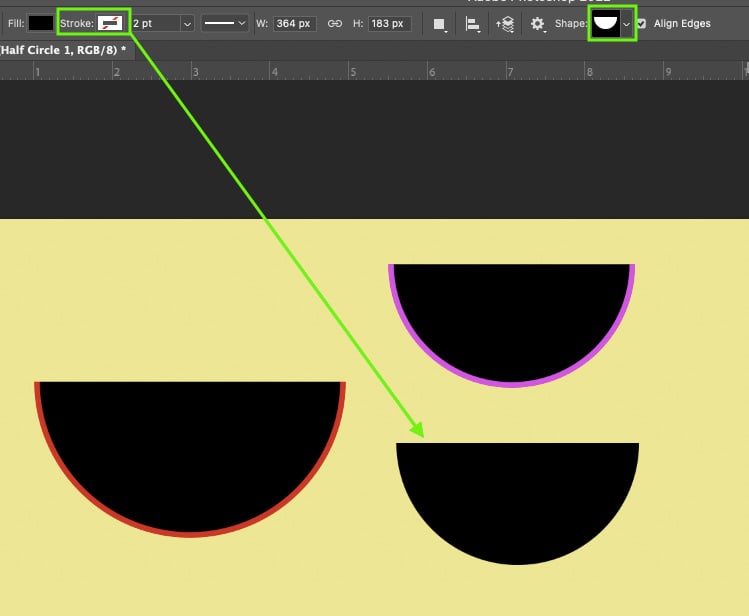Click the stroke width field showing 2 pt

click(156, 23)
